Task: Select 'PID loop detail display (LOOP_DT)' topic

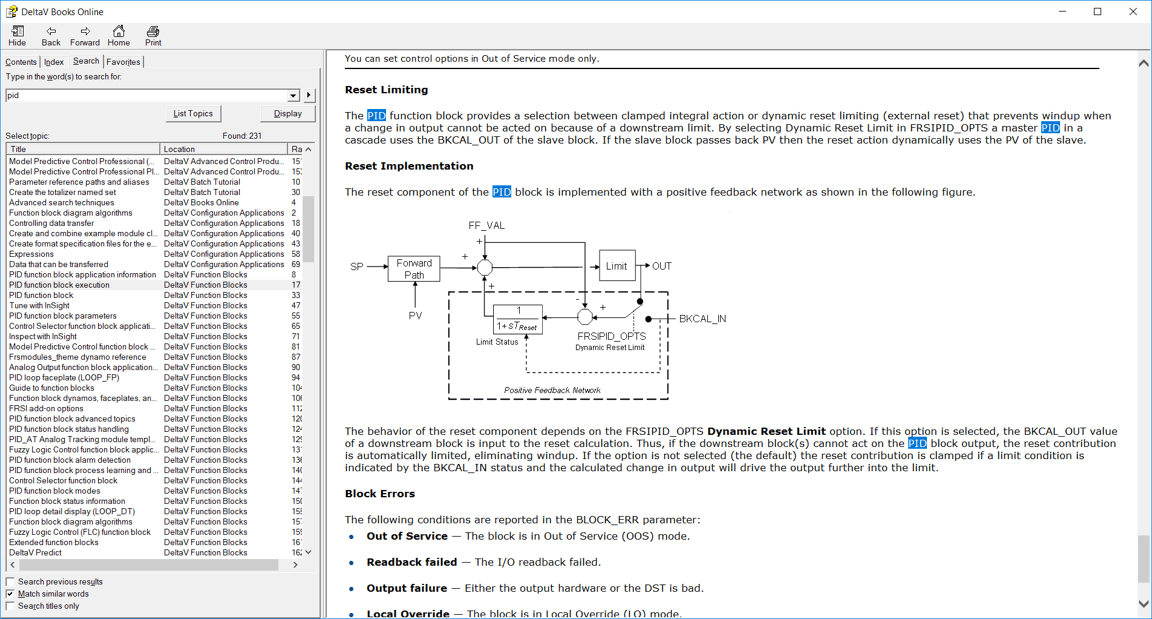Action: coord(72,511)
